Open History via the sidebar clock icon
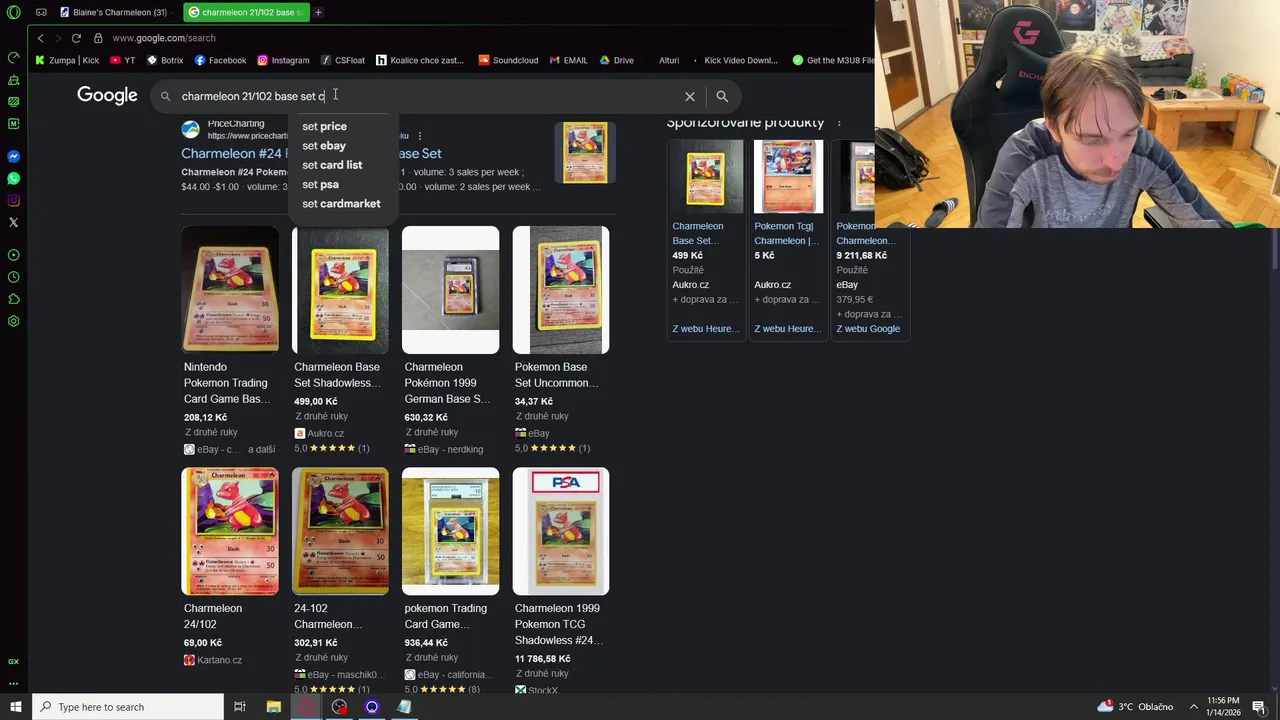 13,277
